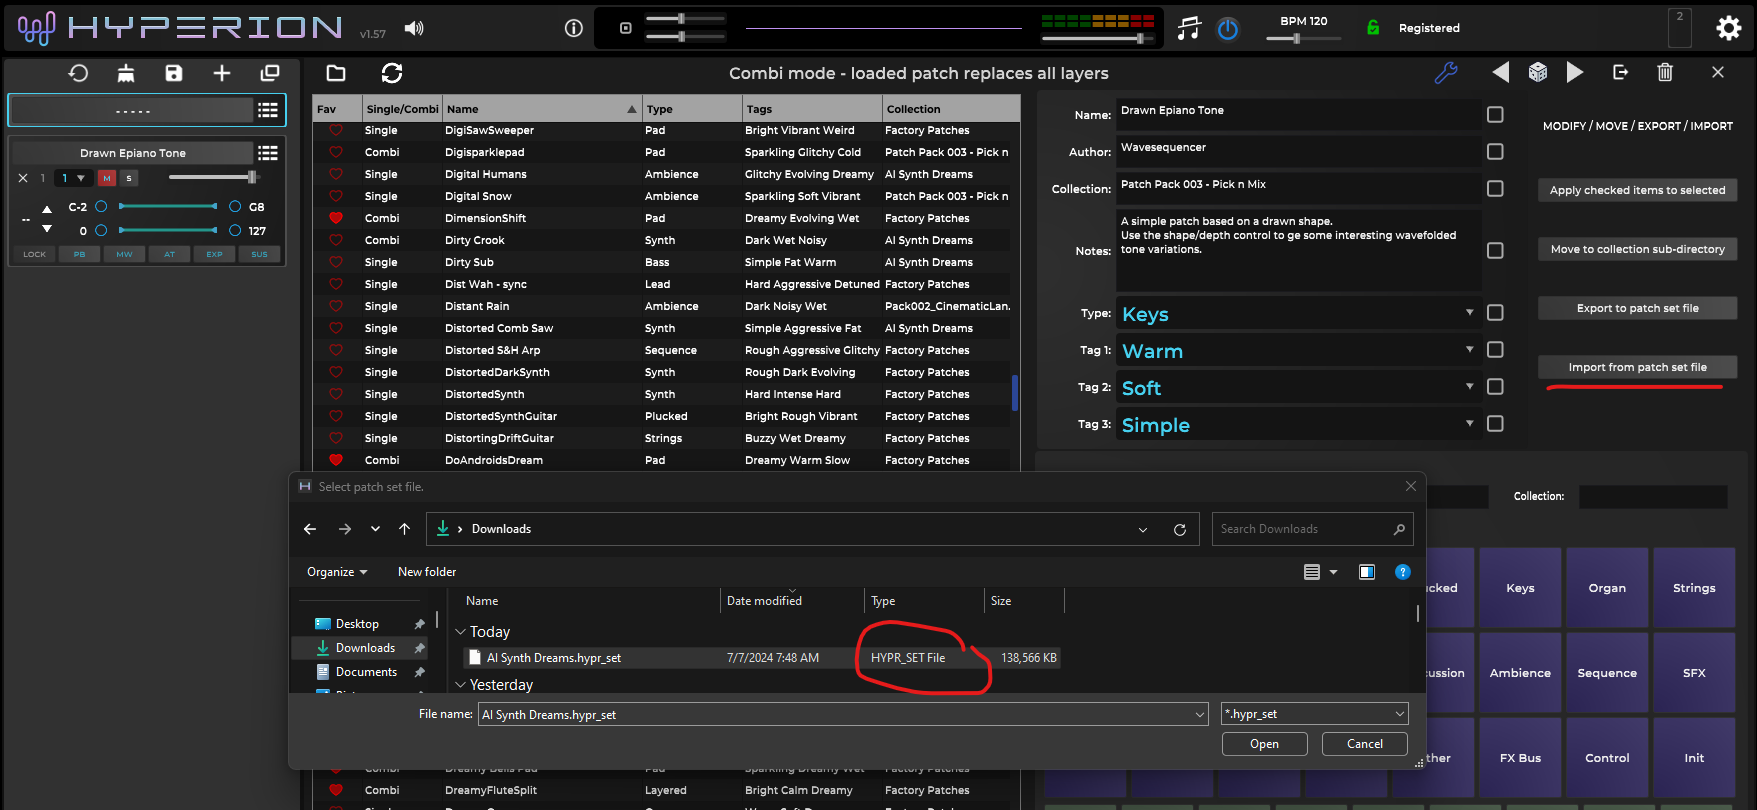This screenshot has height=810, width=1757.
Task: Click the export arrow icon in patch toolbar
Action: (x=1621, y=72)
